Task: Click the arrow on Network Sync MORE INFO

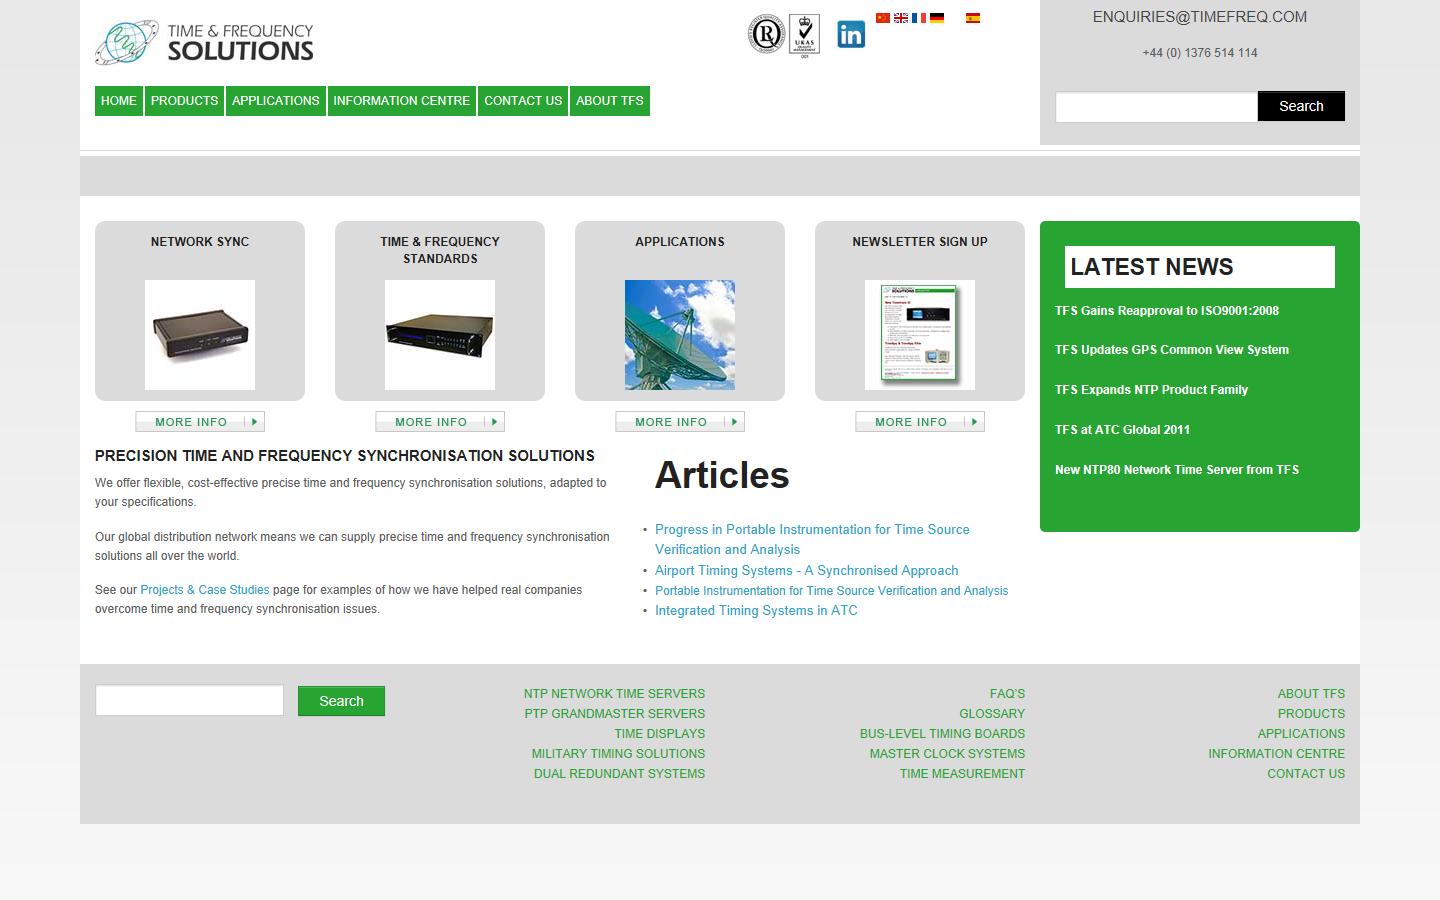Action: (254, 421)
